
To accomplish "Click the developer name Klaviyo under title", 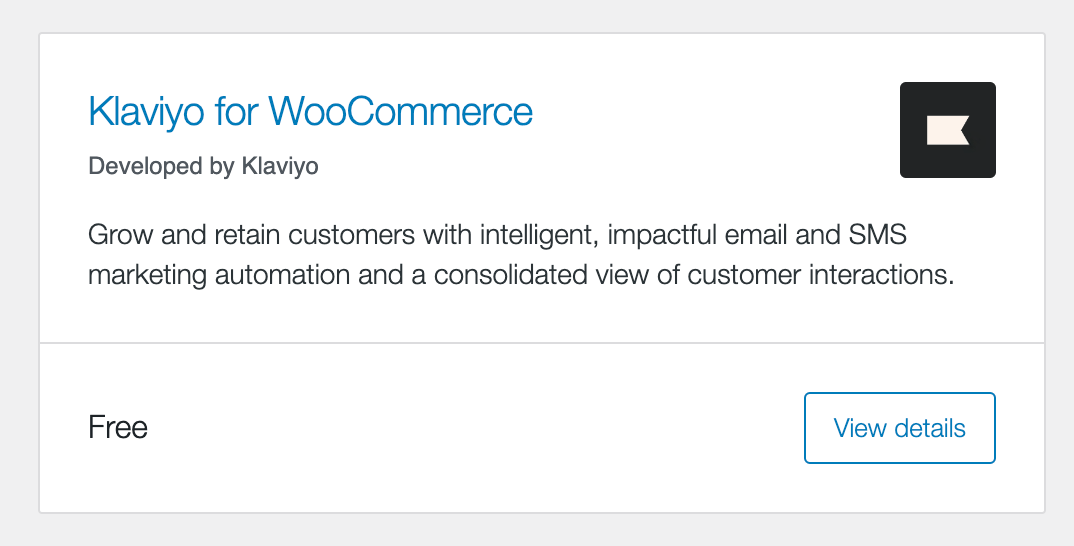I will pos(280,166).
